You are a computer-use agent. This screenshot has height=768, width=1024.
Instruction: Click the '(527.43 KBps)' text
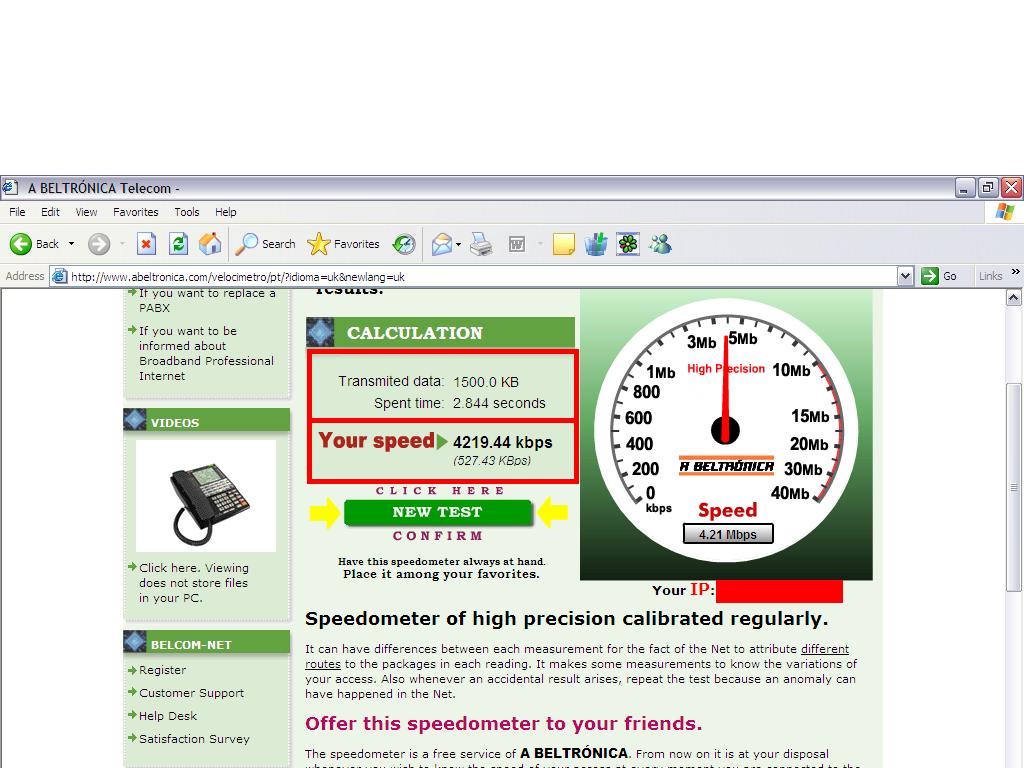[x=492, y=460]
